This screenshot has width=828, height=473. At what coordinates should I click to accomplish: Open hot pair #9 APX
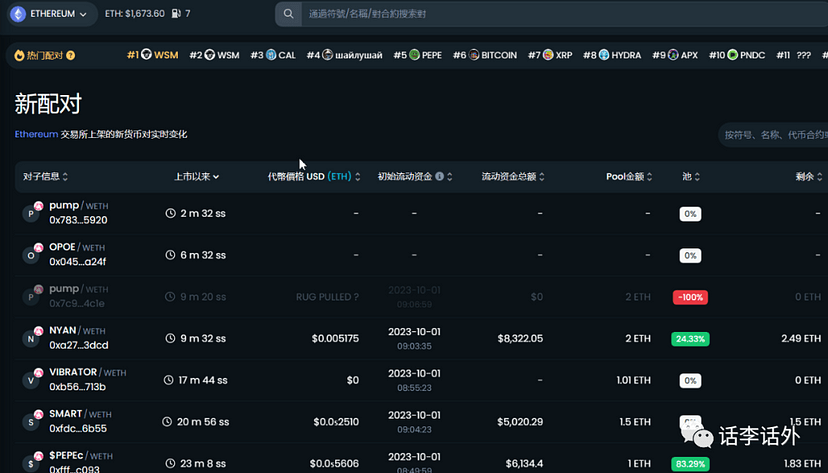coord(675,55)
